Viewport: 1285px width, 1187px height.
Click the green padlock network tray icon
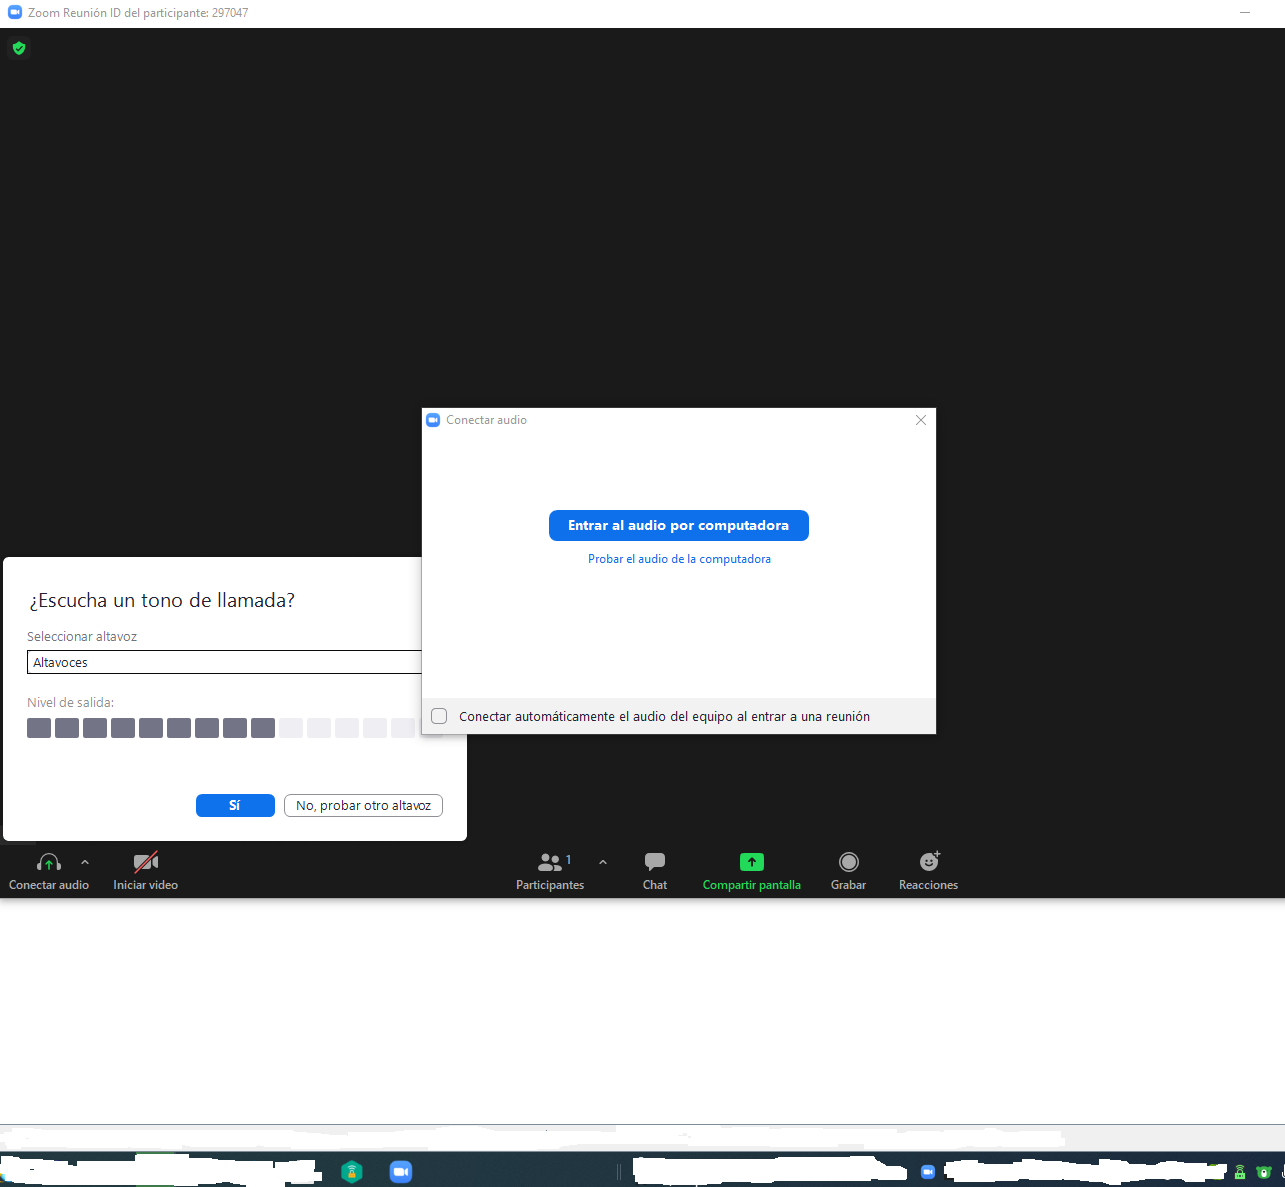[1240, 1172]
